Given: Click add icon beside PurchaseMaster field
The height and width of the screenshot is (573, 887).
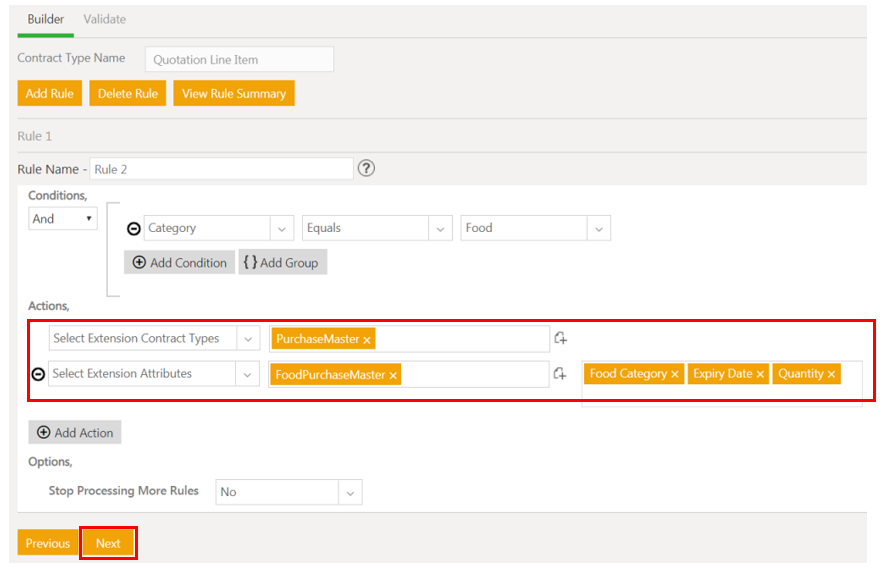Looking at the screenshot, I should 561,339.
